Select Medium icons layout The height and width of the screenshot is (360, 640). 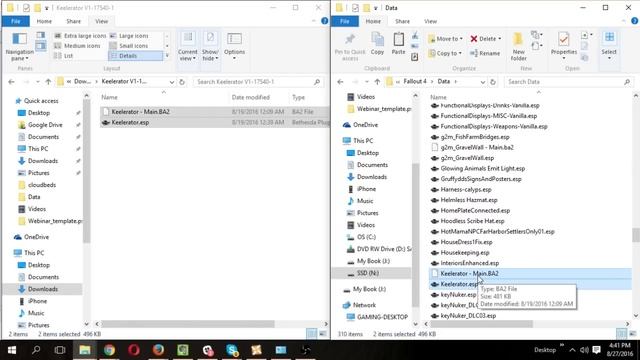pos(78,46)
